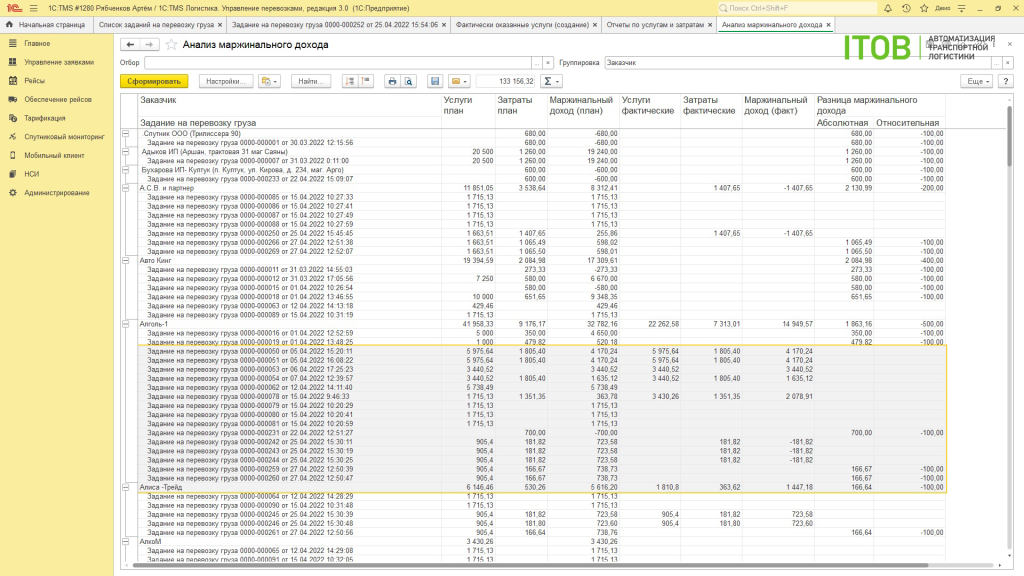Close the Анализ маржинального дохода tab
The width and height of the screenshot is (1024, 576).
[828, 25]
